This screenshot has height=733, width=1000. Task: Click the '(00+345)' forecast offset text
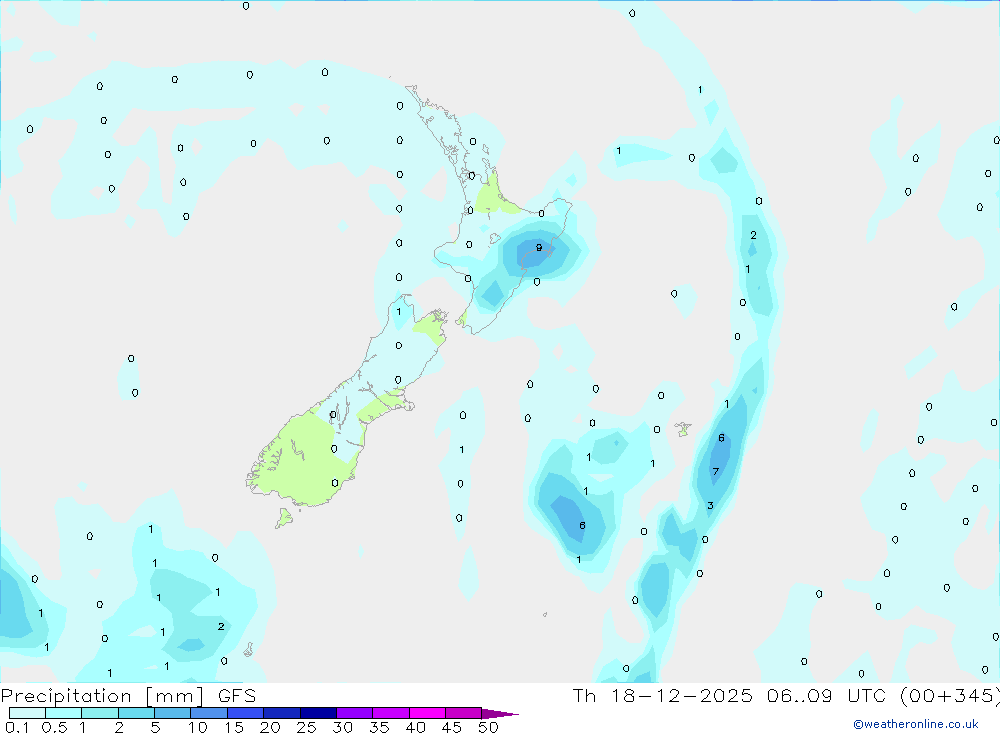(x=950, y=696)
